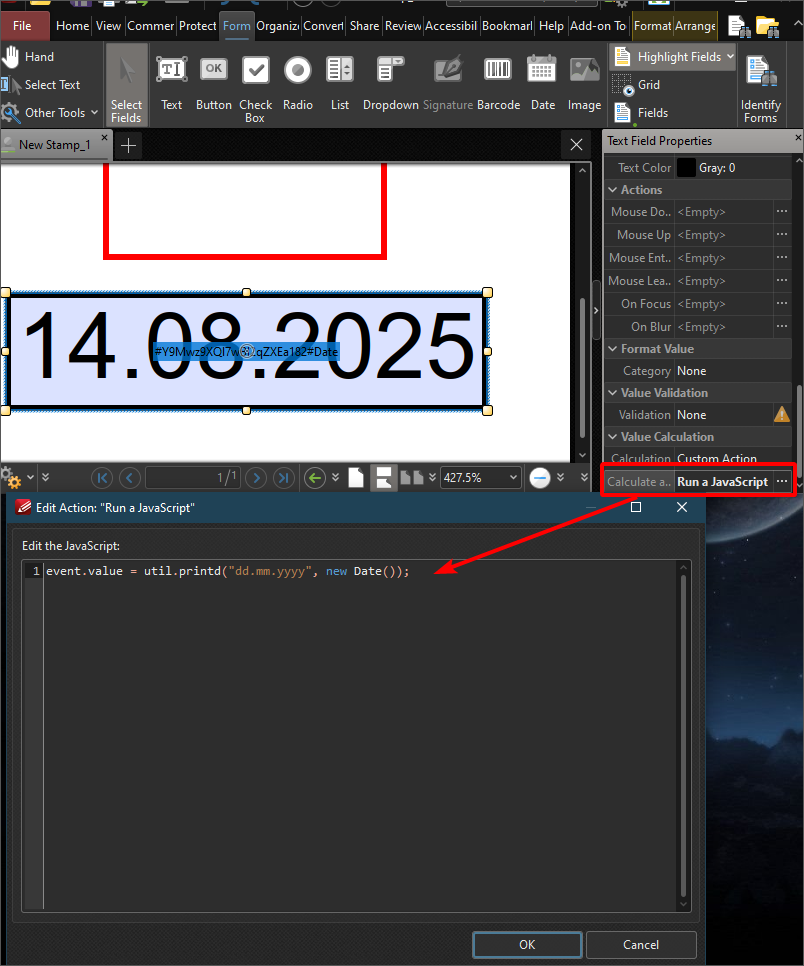Select the Radio button form tool

click(297, 82)
